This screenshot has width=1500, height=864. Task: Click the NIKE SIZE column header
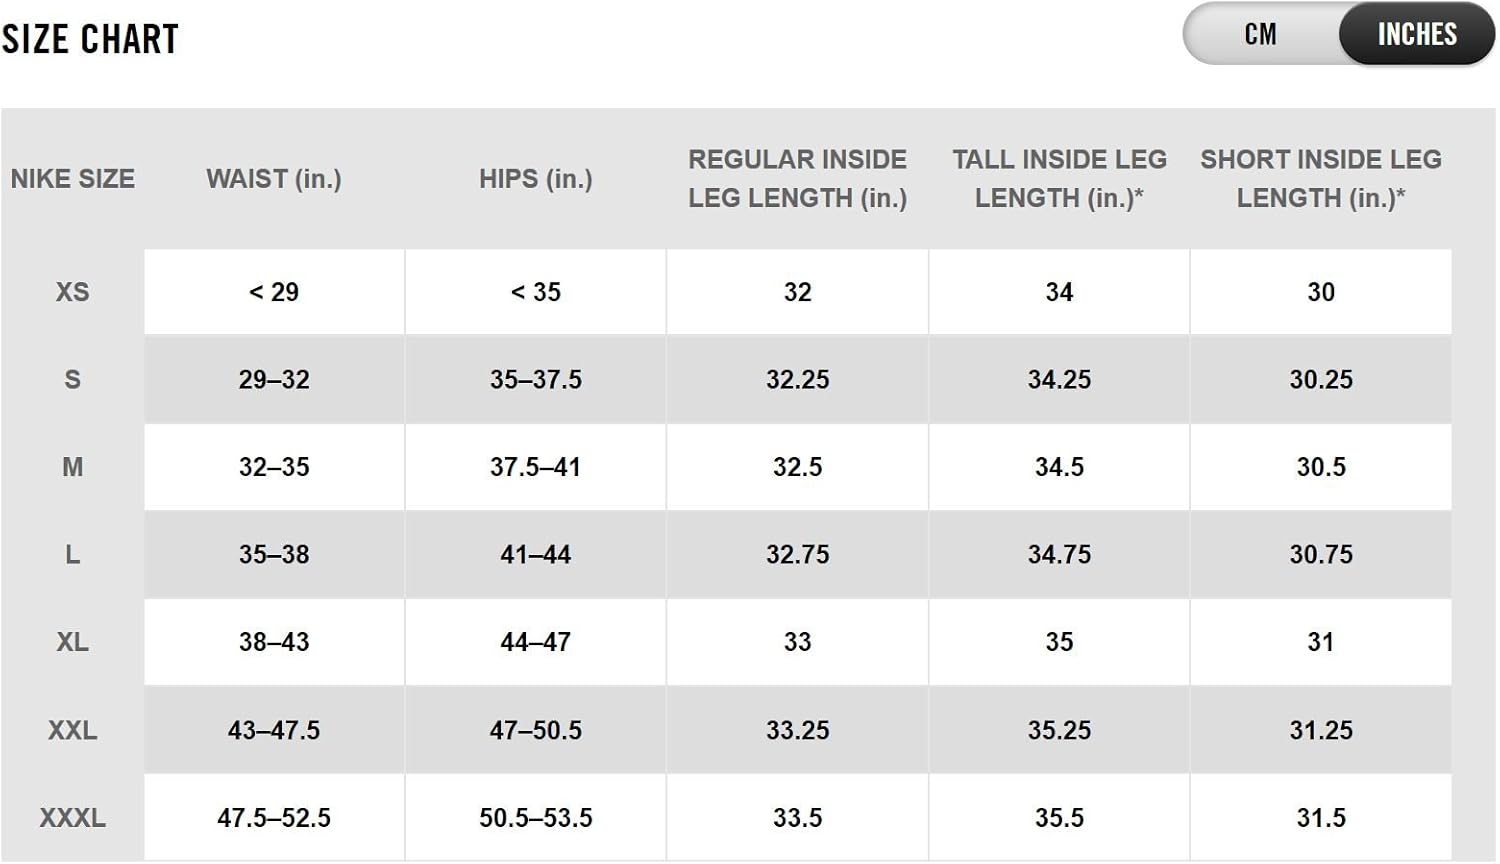(73, 179)
